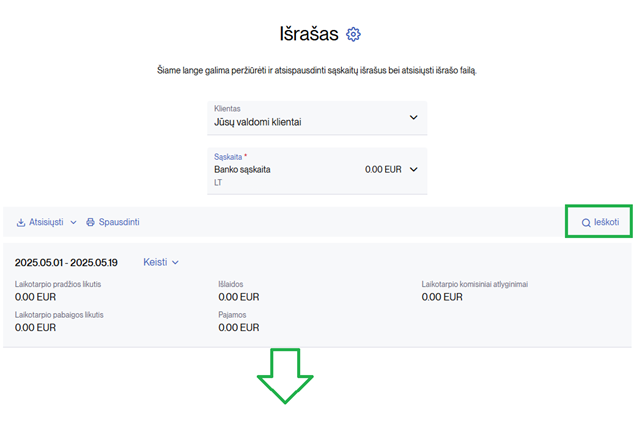The image size is (642, 424).
Task: Click the printer icon beside Spausdinti
Action: 90,222
